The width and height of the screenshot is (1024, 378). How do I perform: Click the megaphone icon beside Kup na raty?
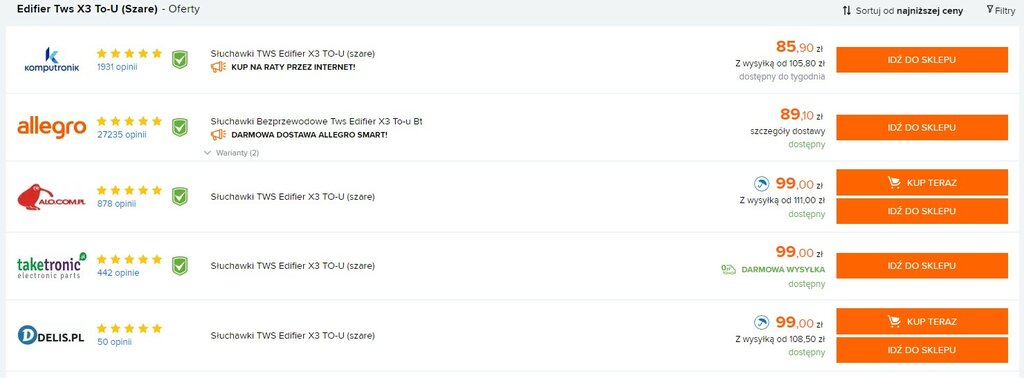tap(218, 67)
